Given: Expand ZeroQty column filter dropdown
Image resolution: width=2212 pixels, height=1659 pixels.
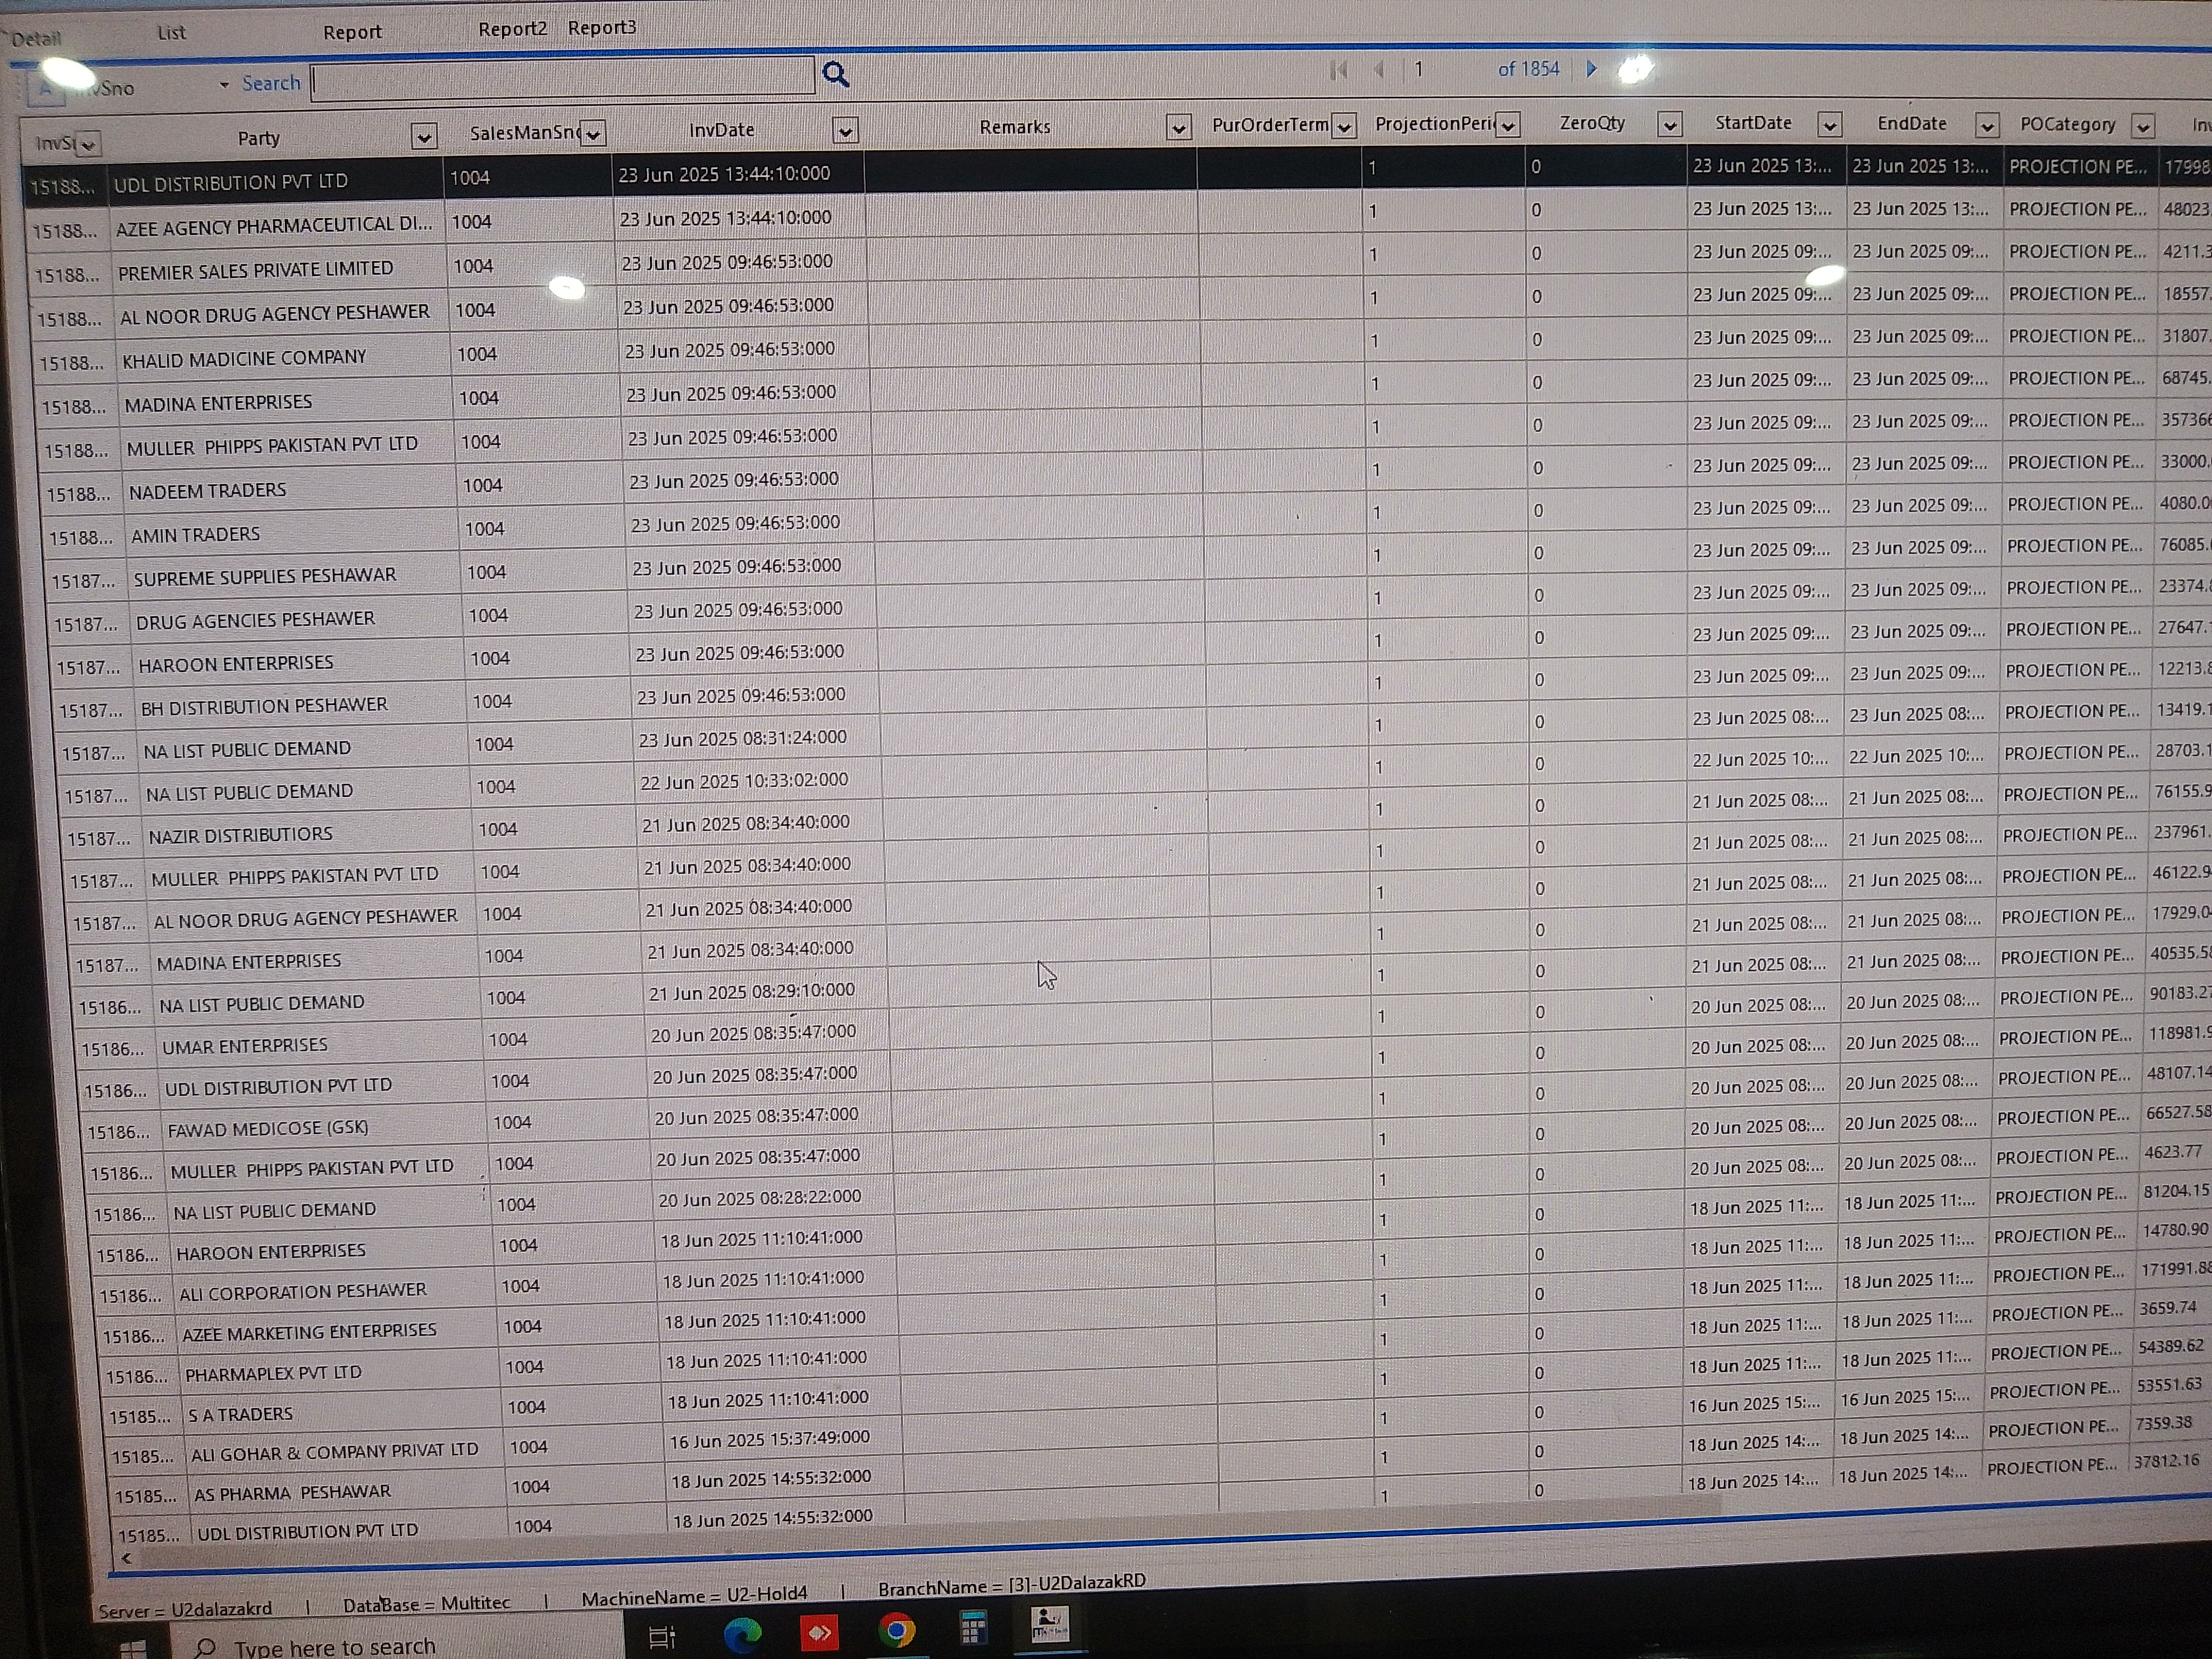Looking at the screenshot, I should point(1669,125).
